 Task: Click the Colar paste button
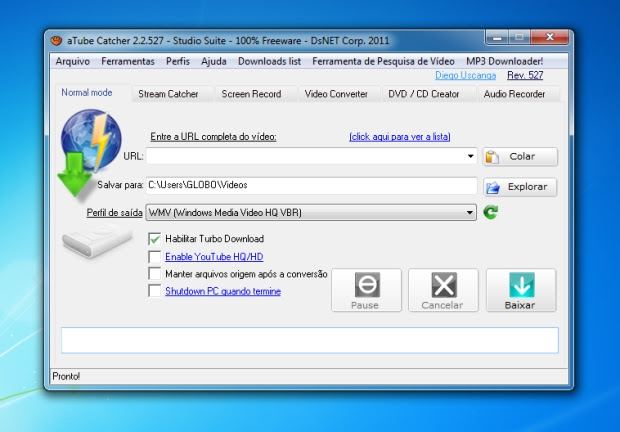(x=520, y=157)
